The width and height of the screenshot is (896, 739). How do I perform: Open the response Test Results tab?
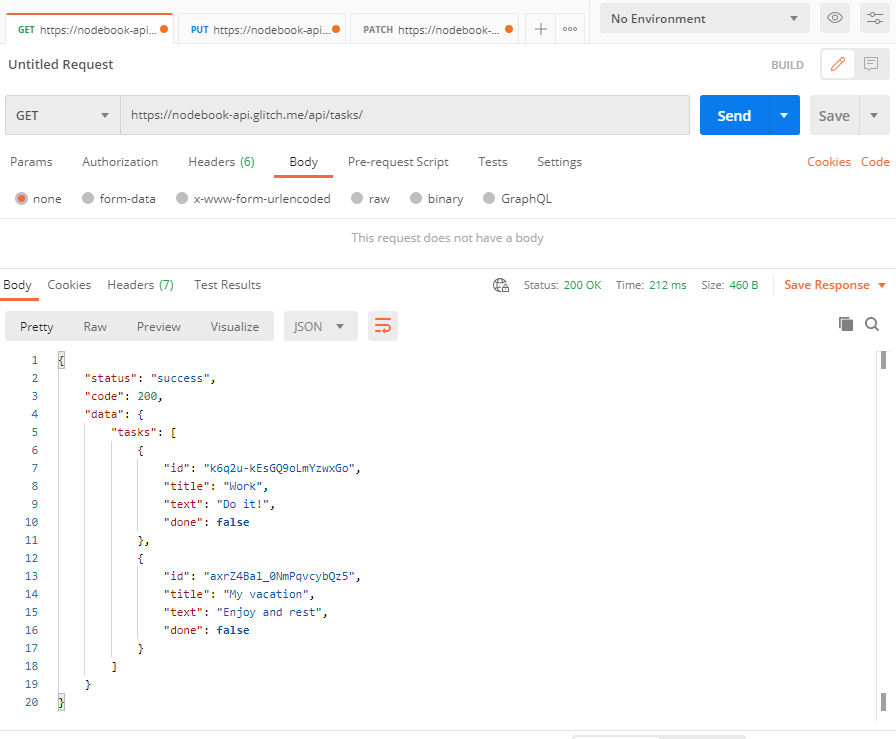pos(227,285)
